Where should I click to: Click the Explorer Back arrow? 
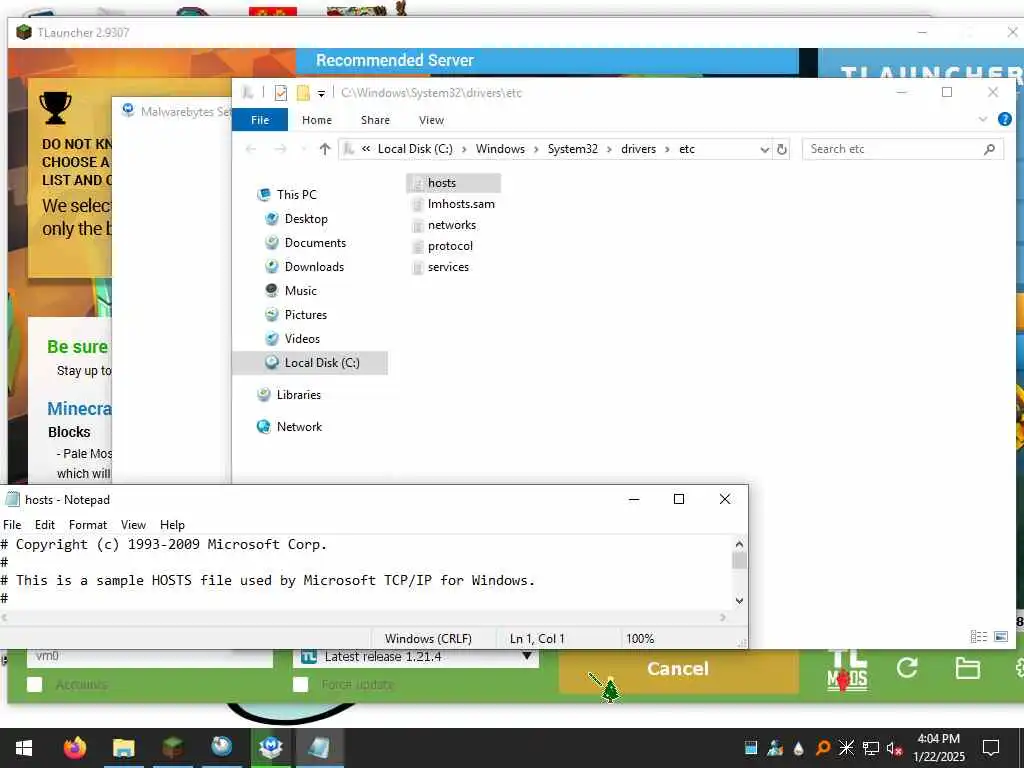point(251,149)
